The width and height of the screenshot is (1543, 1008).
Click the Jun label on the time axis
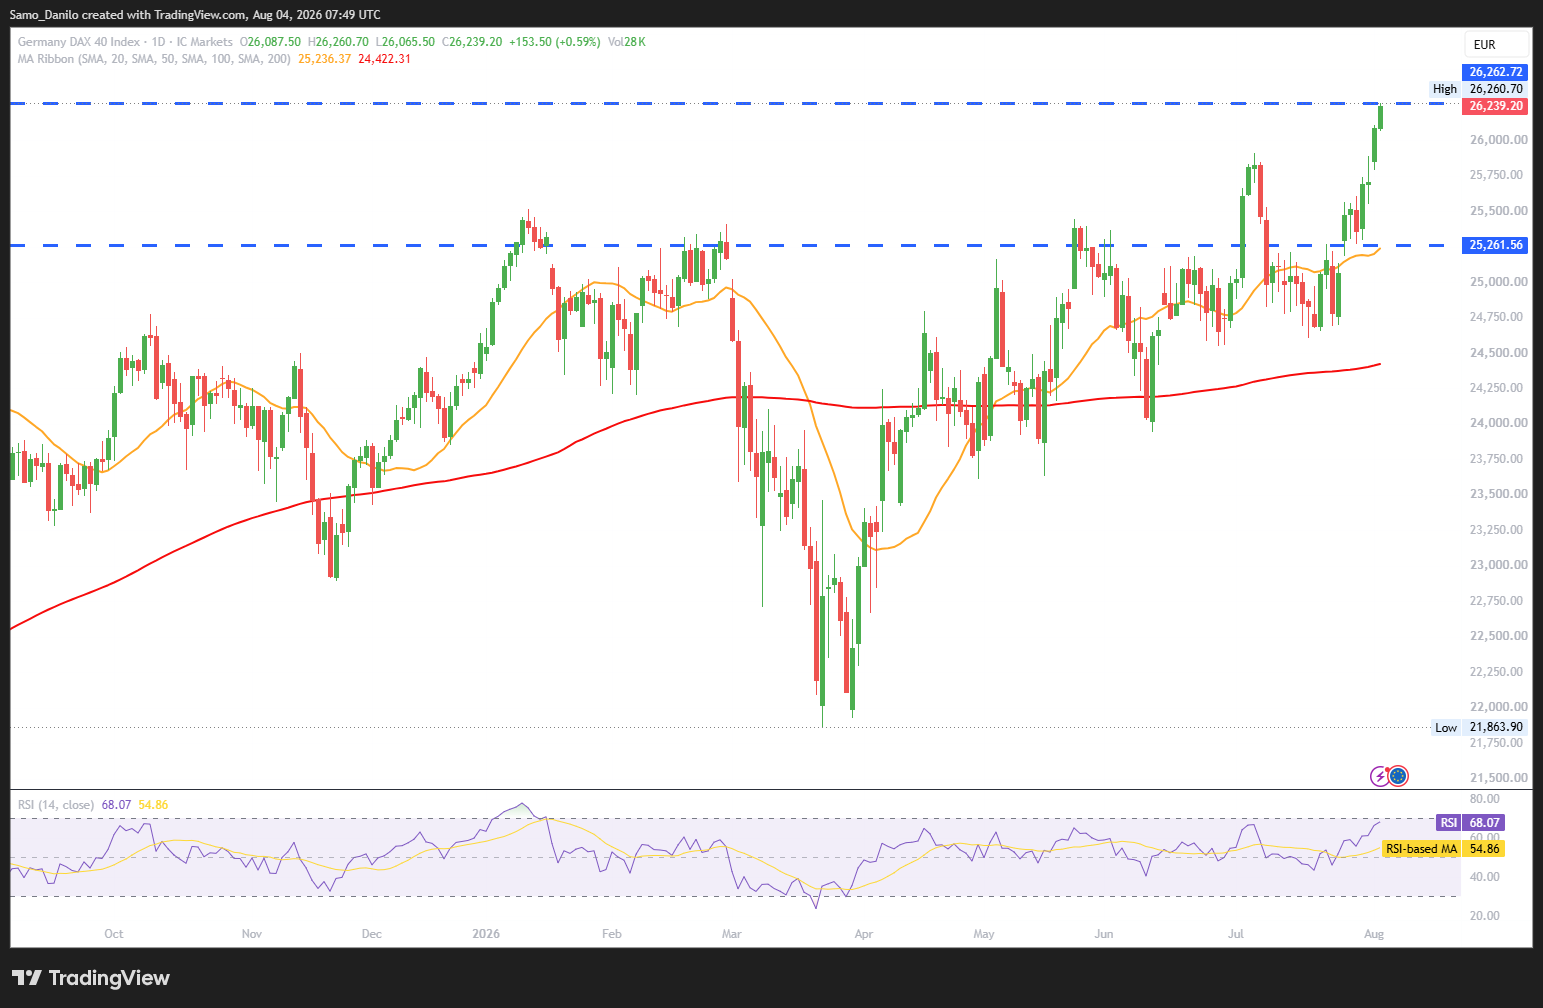click(x=1104, y=934)
